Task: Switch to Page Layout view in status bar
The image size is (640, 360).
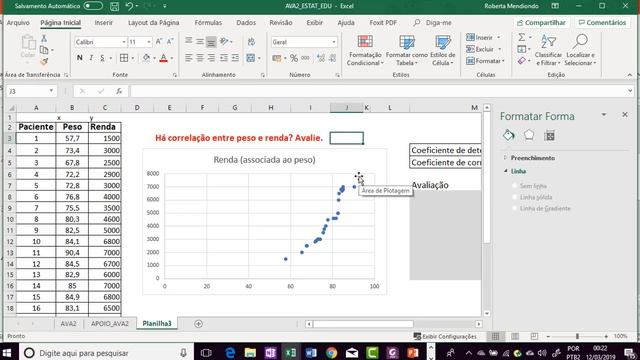Action: (x=515, y=336)
